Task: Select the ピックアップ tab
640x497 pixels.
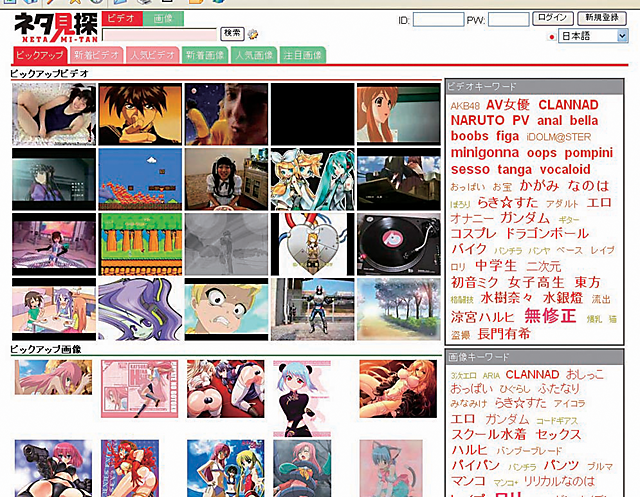Action: 40,55
